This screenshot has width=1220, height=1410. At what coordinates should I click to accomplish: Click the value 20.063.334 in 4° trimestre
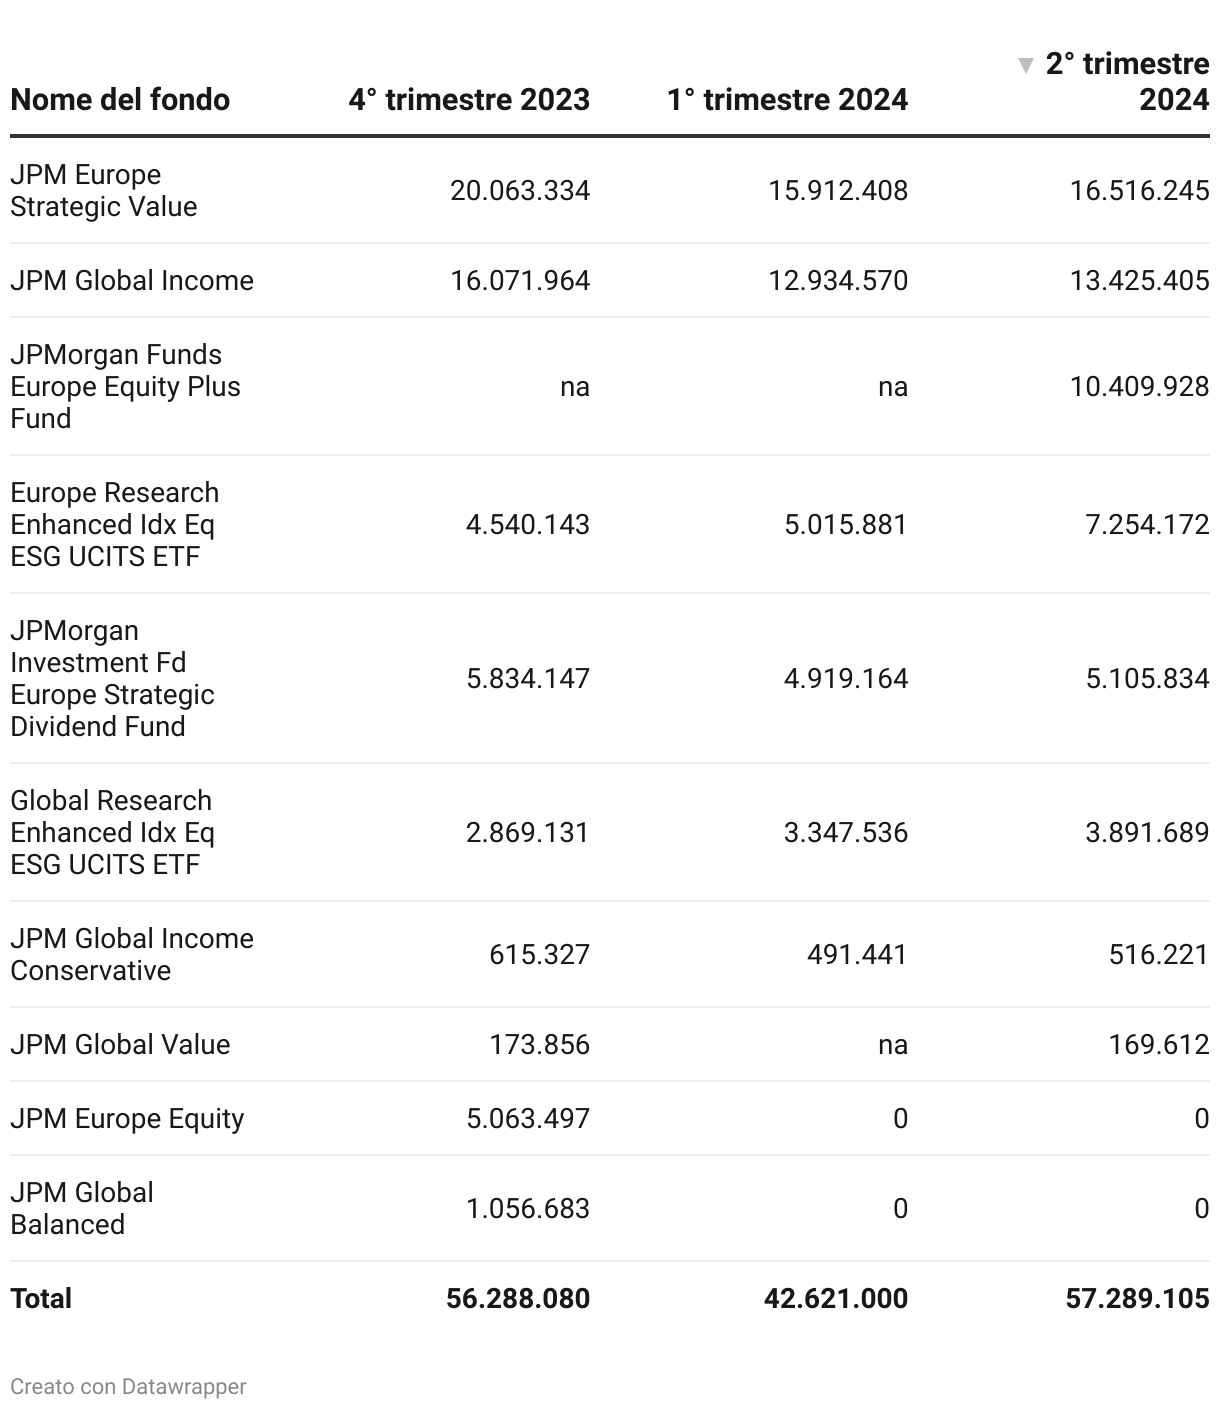[x=520, y=190]
